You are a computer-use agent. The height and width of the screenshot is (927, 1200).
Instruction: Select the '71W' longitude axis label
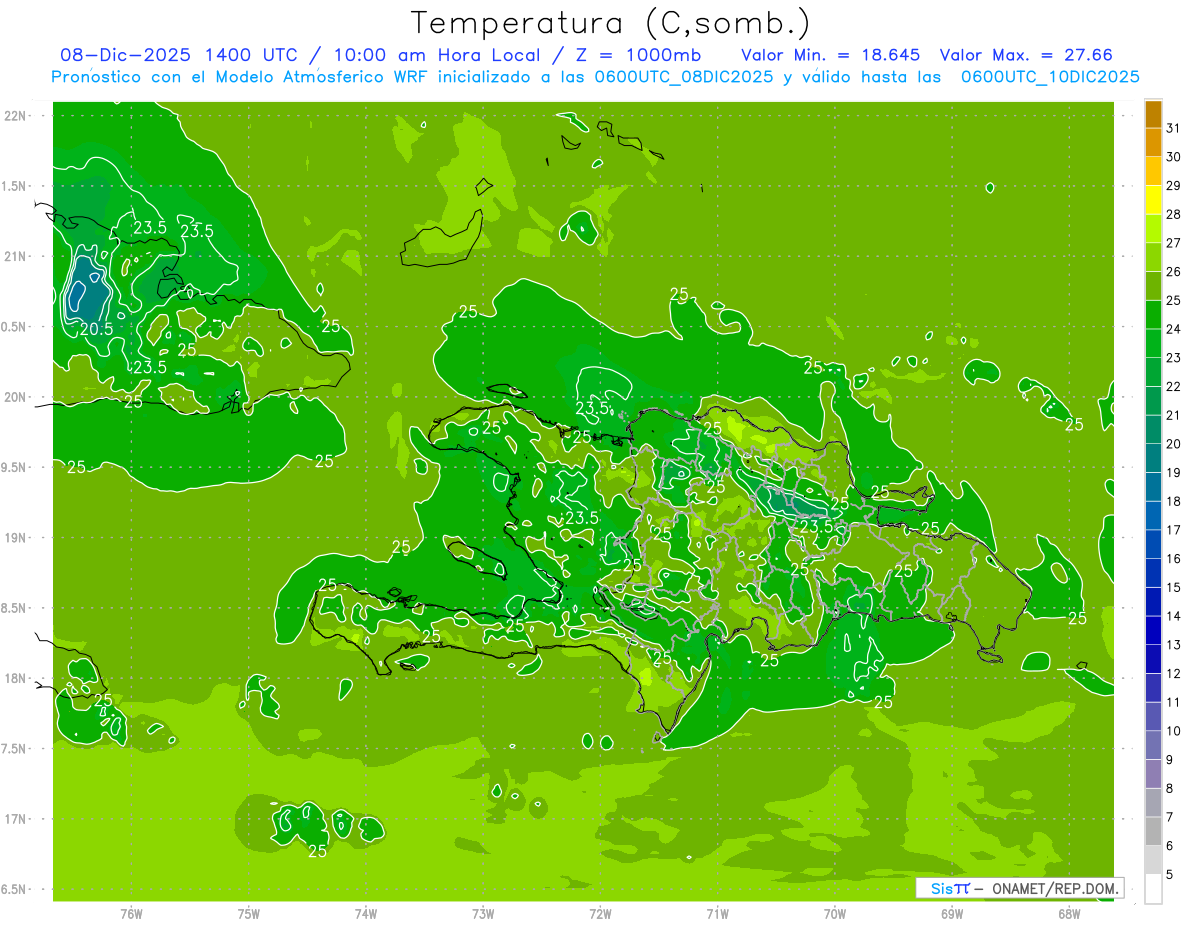(x=717, y=914)
